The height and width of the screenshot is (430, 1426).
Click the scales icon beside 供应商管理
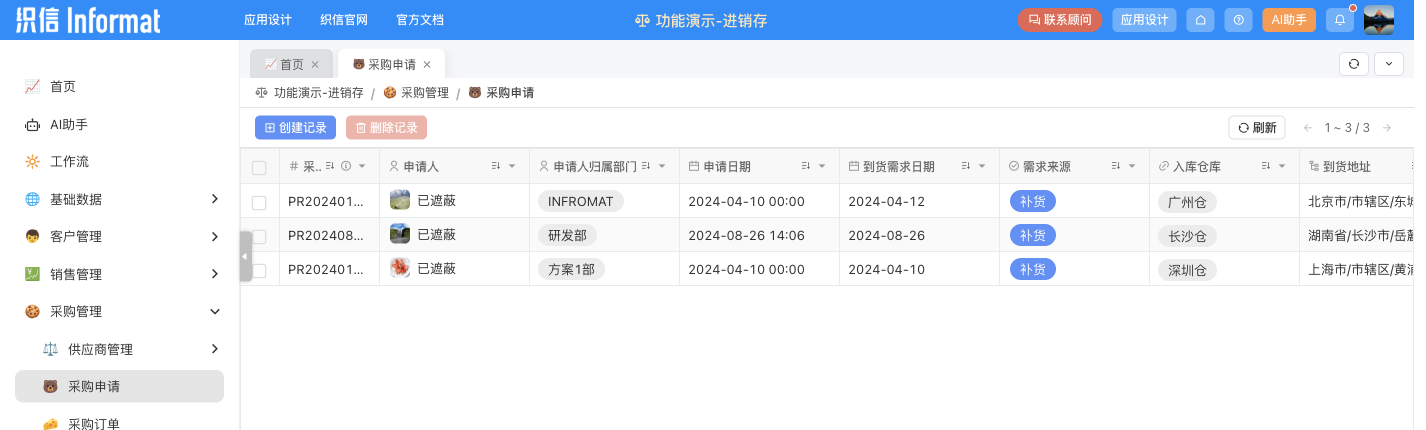pos(50,349)
